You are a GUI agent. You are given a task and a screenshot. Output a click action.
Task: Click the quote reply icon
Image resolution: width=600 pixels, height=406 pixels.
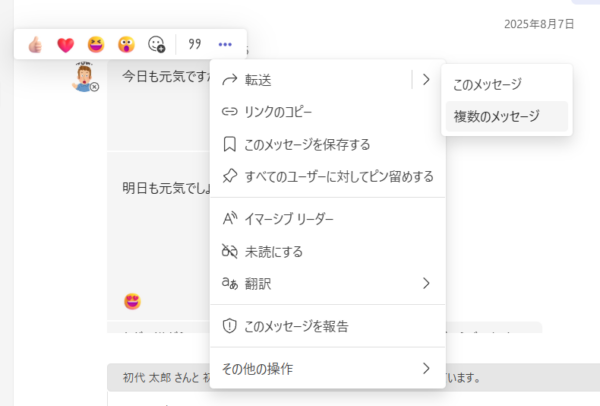[x=196, y=44]
